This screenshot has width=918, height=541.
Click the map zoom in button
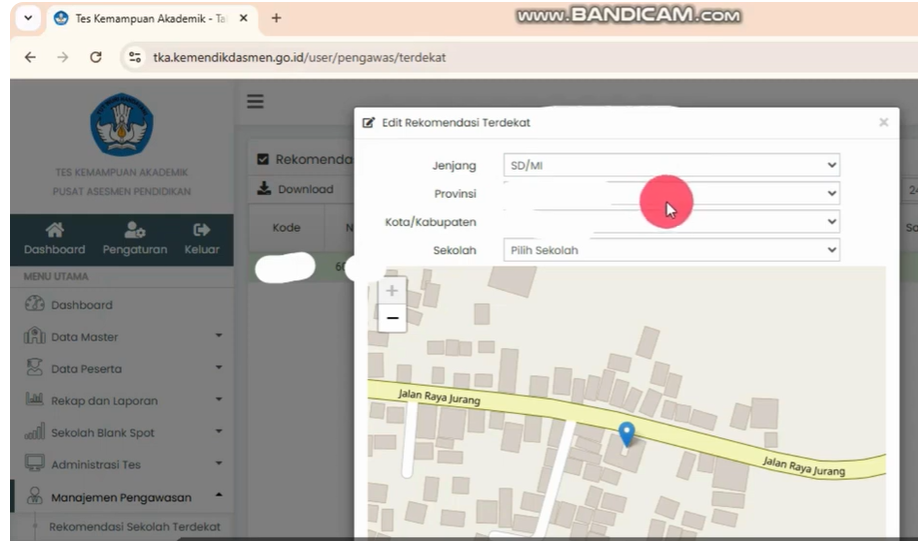point(392,291)
